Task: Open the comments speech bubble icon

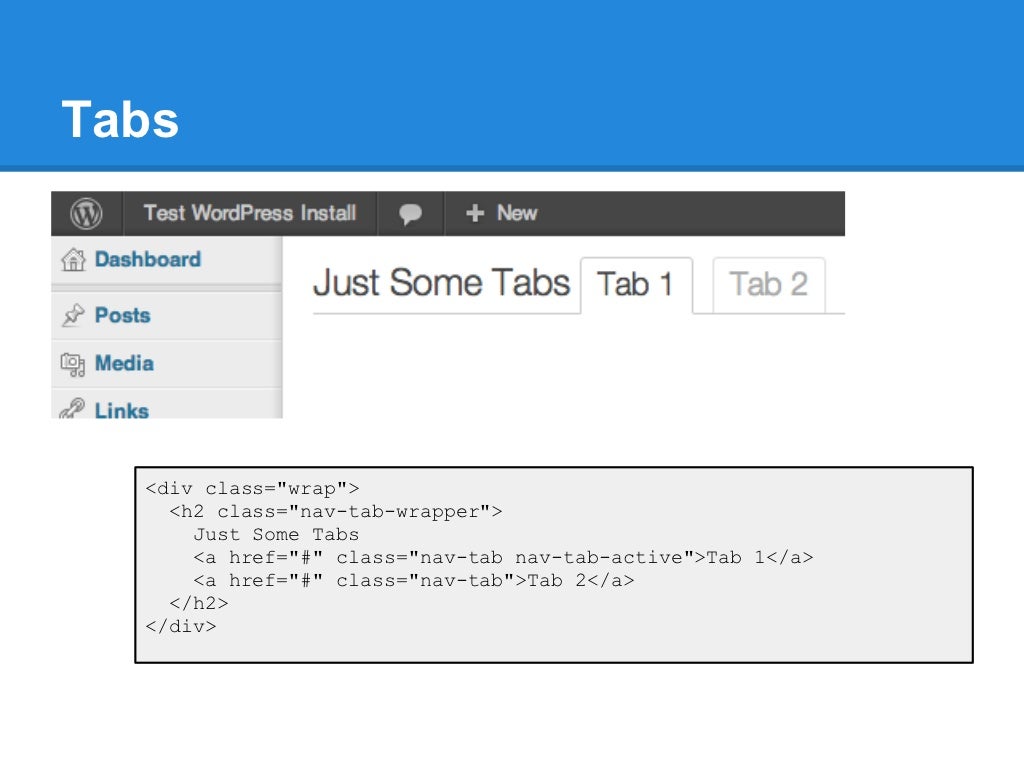Action: [410, 214]
